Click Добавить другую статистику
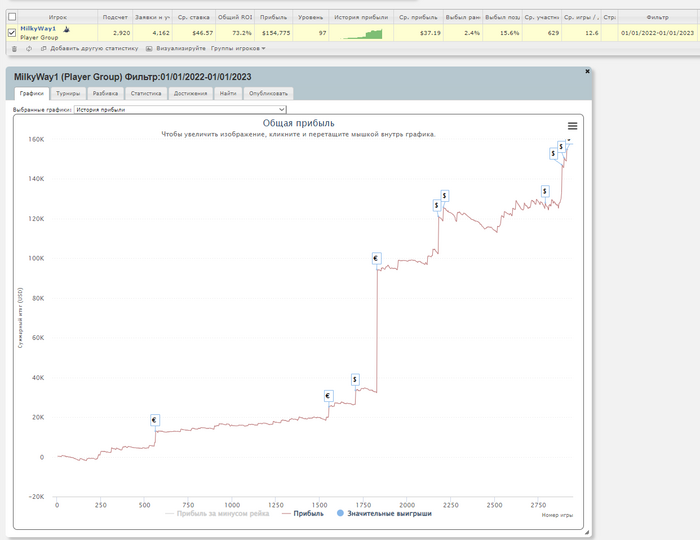This screenshot has height=540, width=700. (x=94, y=49)
